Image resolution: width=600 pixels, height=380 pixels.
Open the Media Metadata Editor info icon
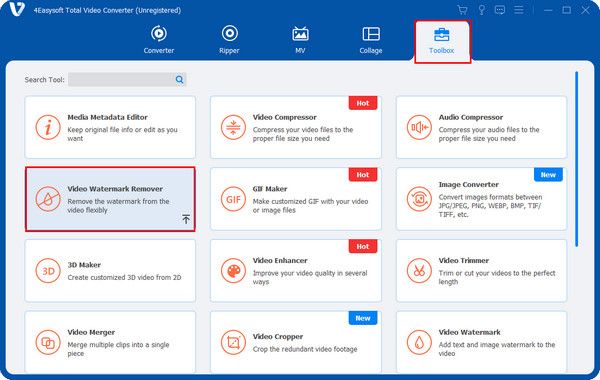[48, 127]
